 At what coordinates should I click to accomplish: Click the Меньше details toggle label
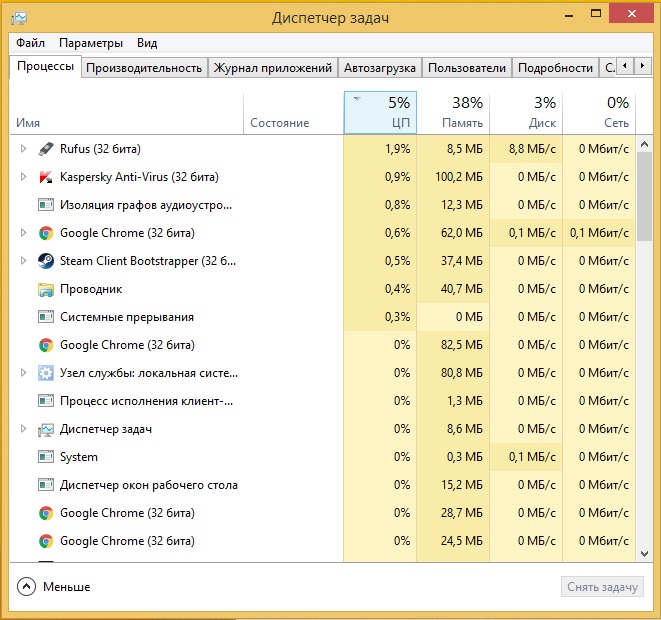coord(67,587)
